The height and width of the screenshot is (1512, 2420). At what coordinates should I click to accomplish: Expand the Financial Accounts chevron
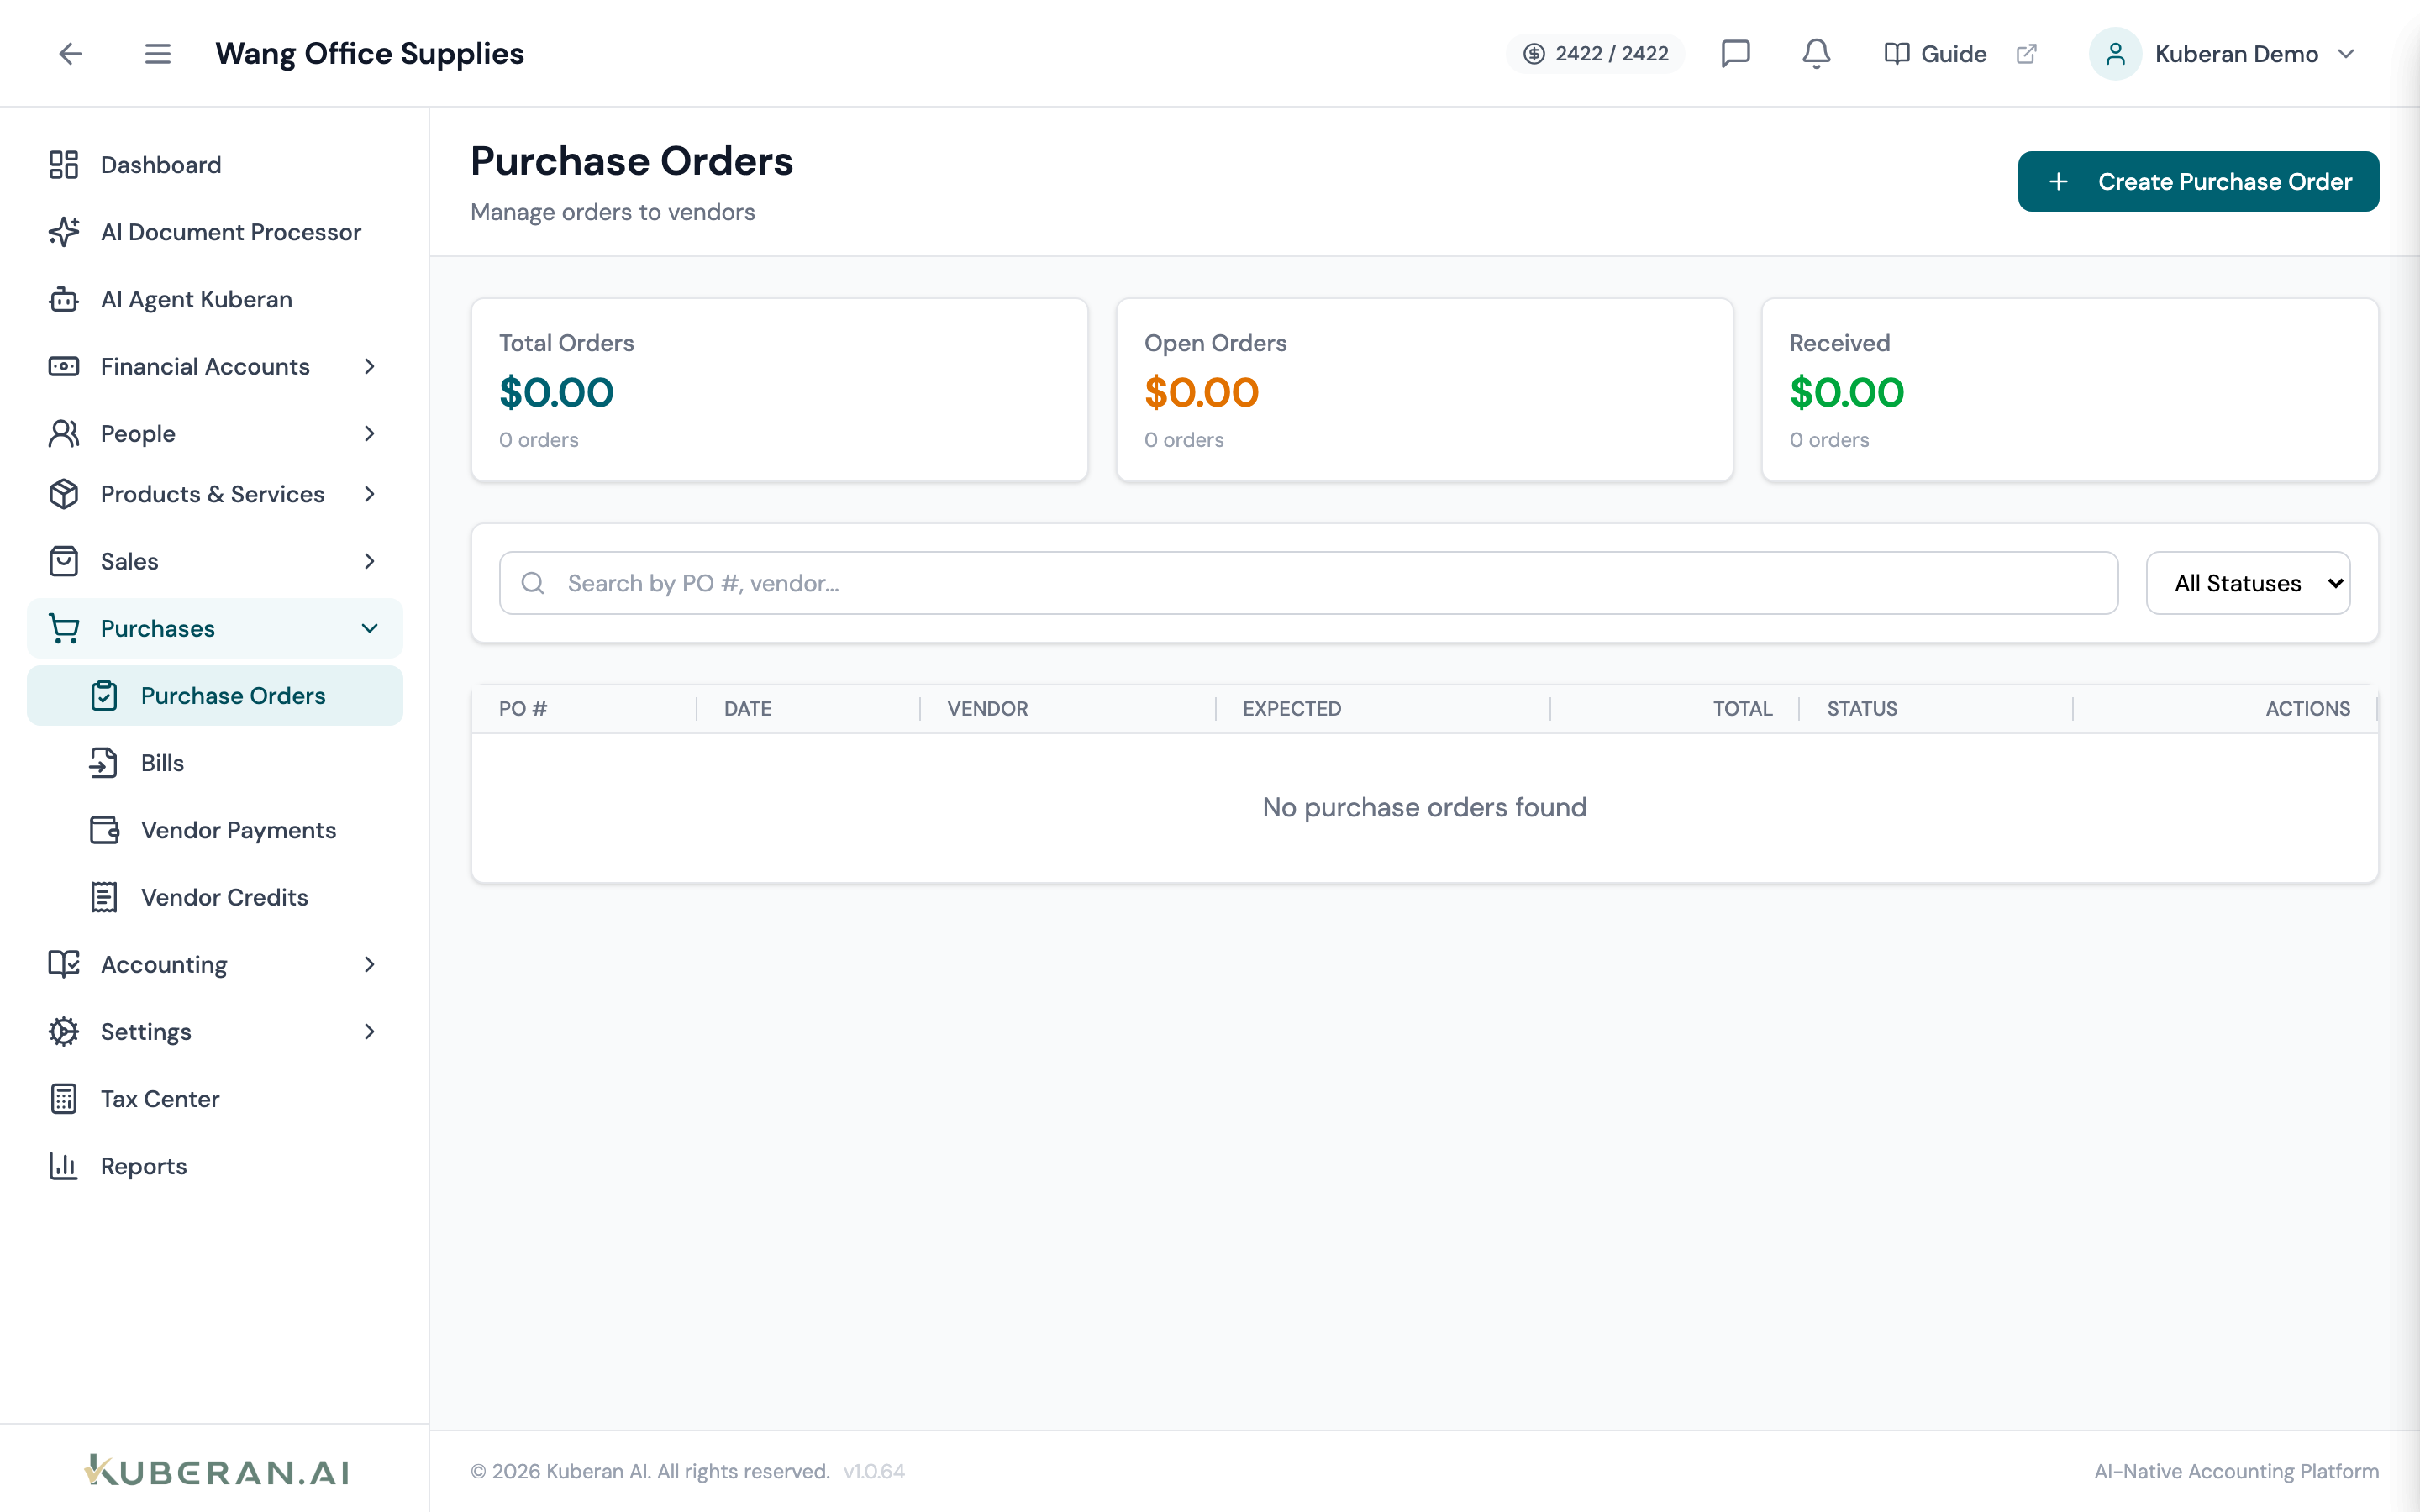369,366
